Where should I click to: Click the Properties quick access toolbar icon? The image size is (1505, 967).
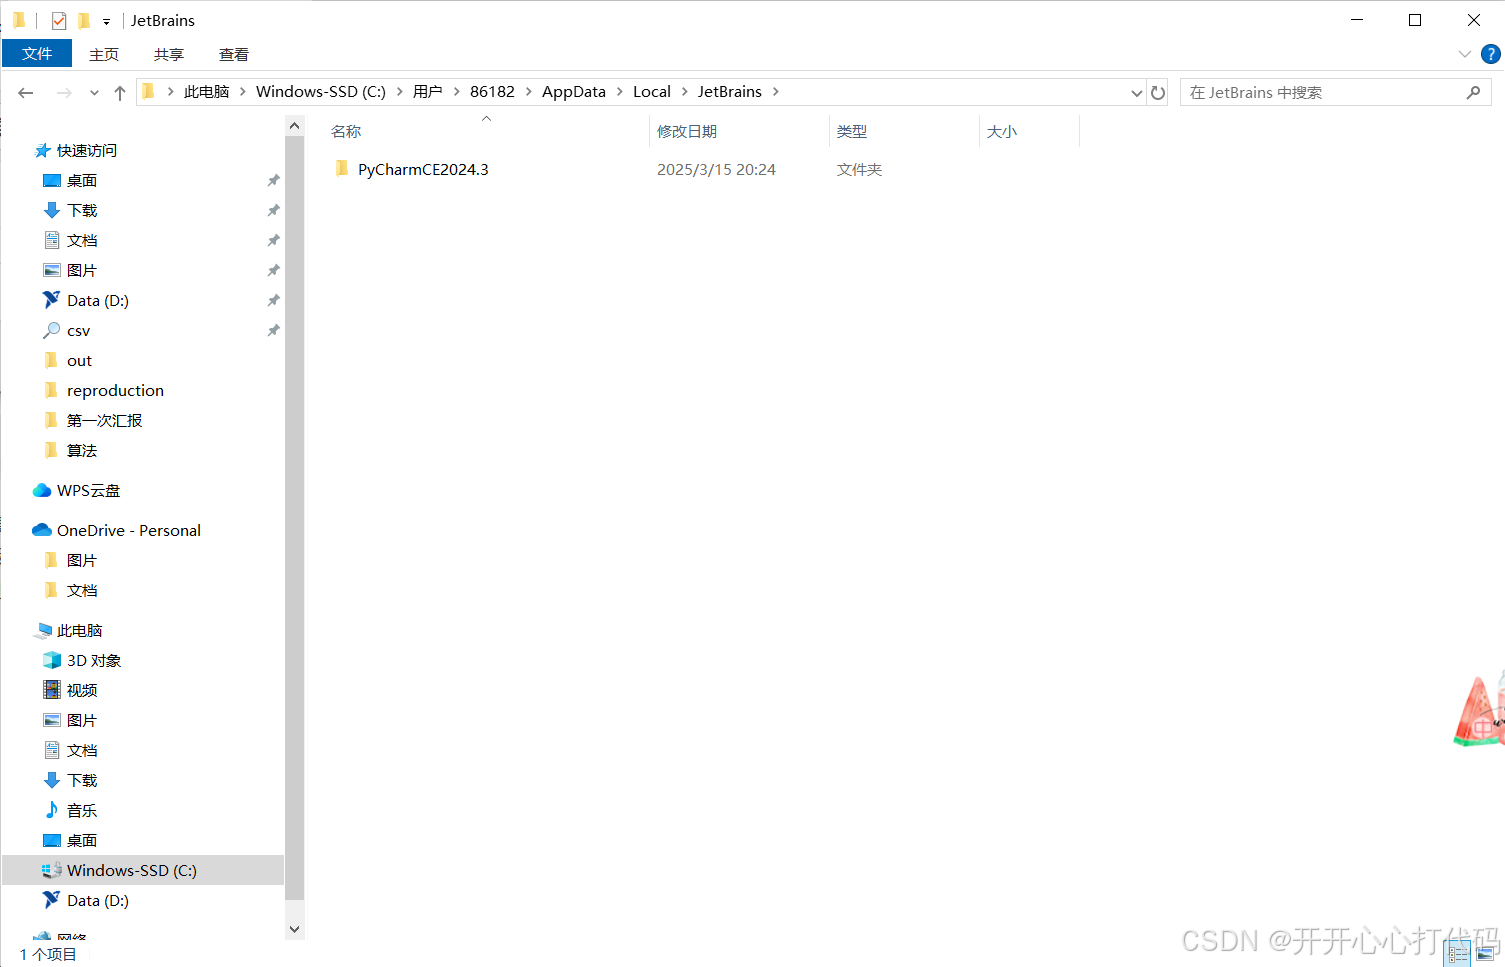pyautogui.click(x=59, y=20)
